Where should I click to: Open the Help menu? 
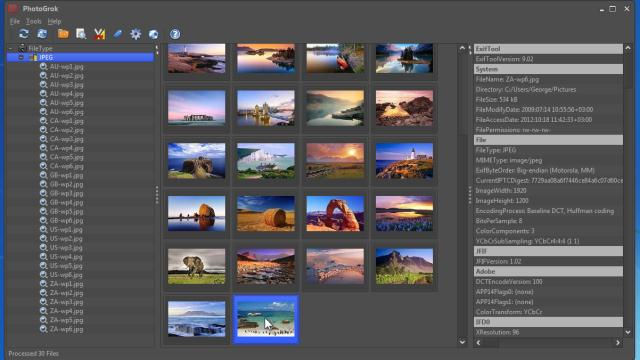[x=54, y=21]
